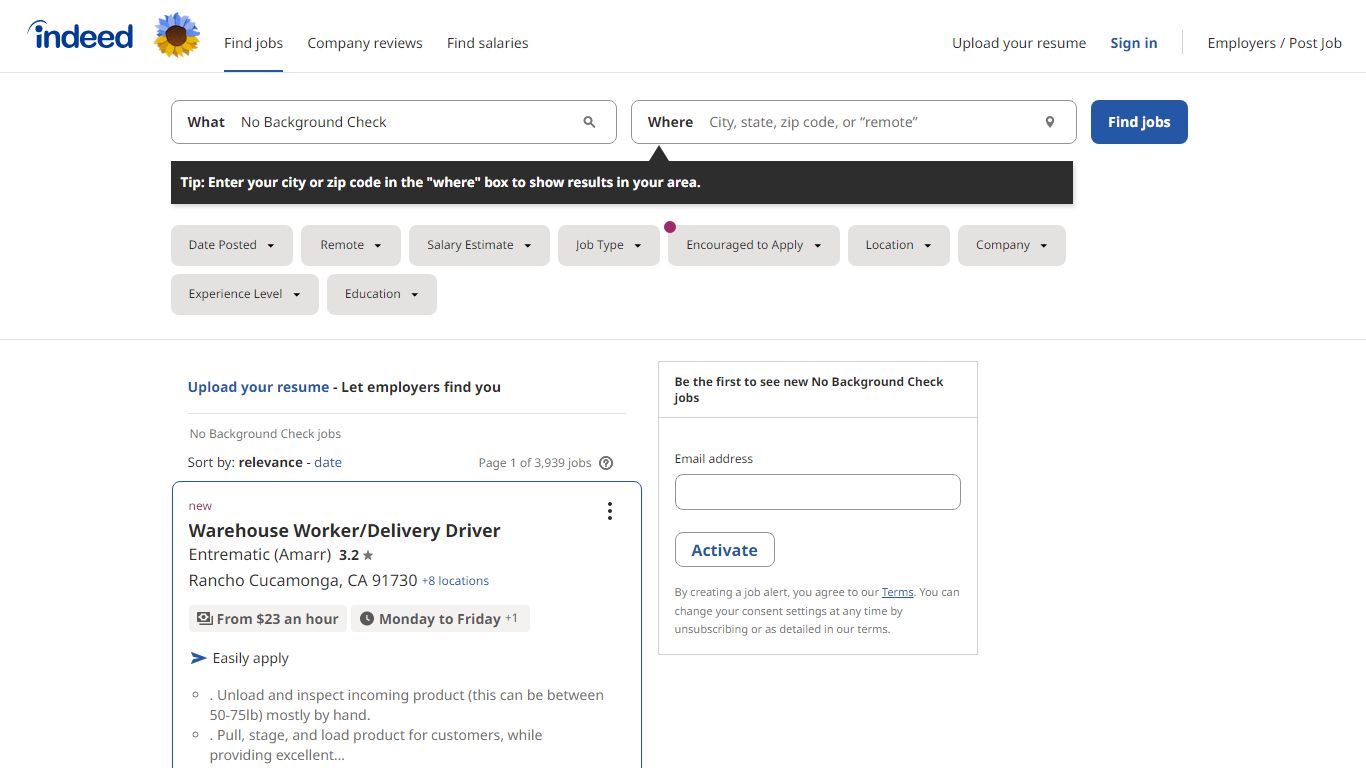The height and width of the screenshot is (768, 1366).
Task: Click the Activate job alert button
Action: 725,550
